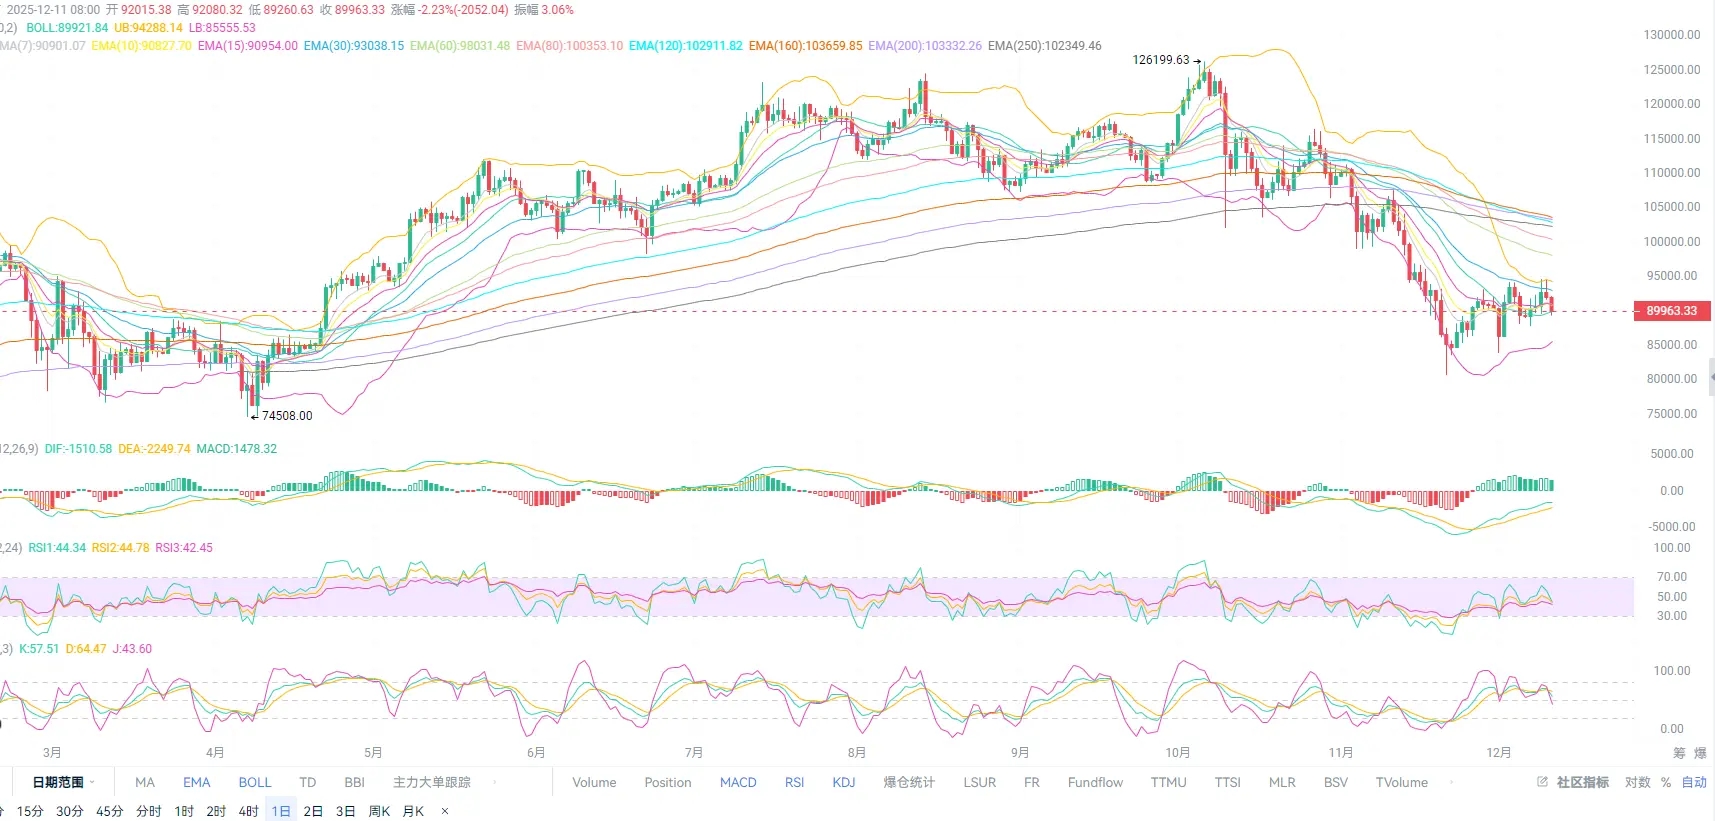Close the timeframe bar with the × icon
Screen dimensions: 1715x821
tap(445, 811)
